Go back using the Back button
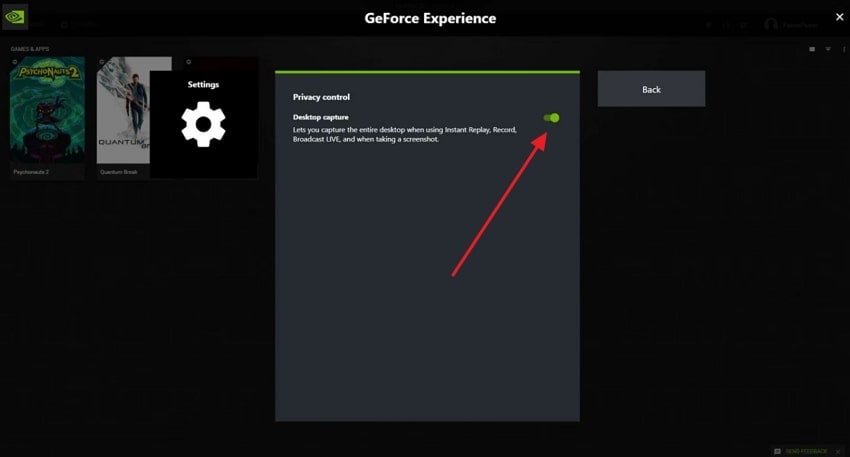 coord(651,89)
